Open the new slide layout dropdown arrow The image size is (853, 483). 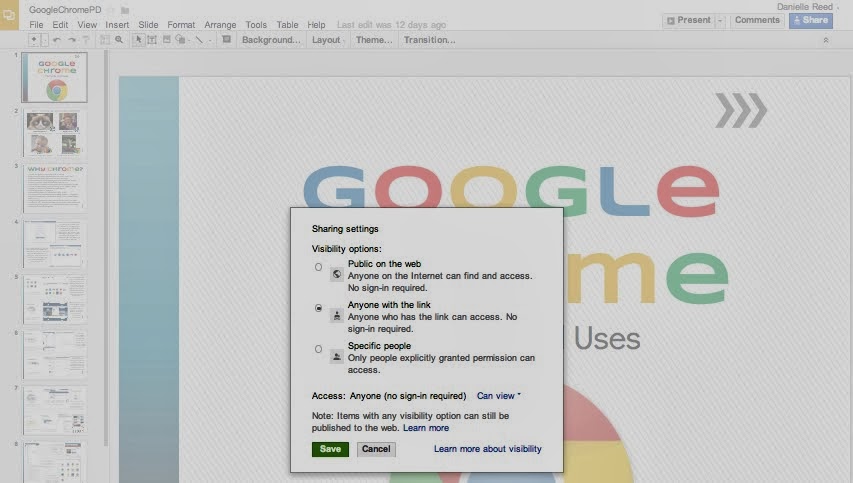[x=45, y=40]
